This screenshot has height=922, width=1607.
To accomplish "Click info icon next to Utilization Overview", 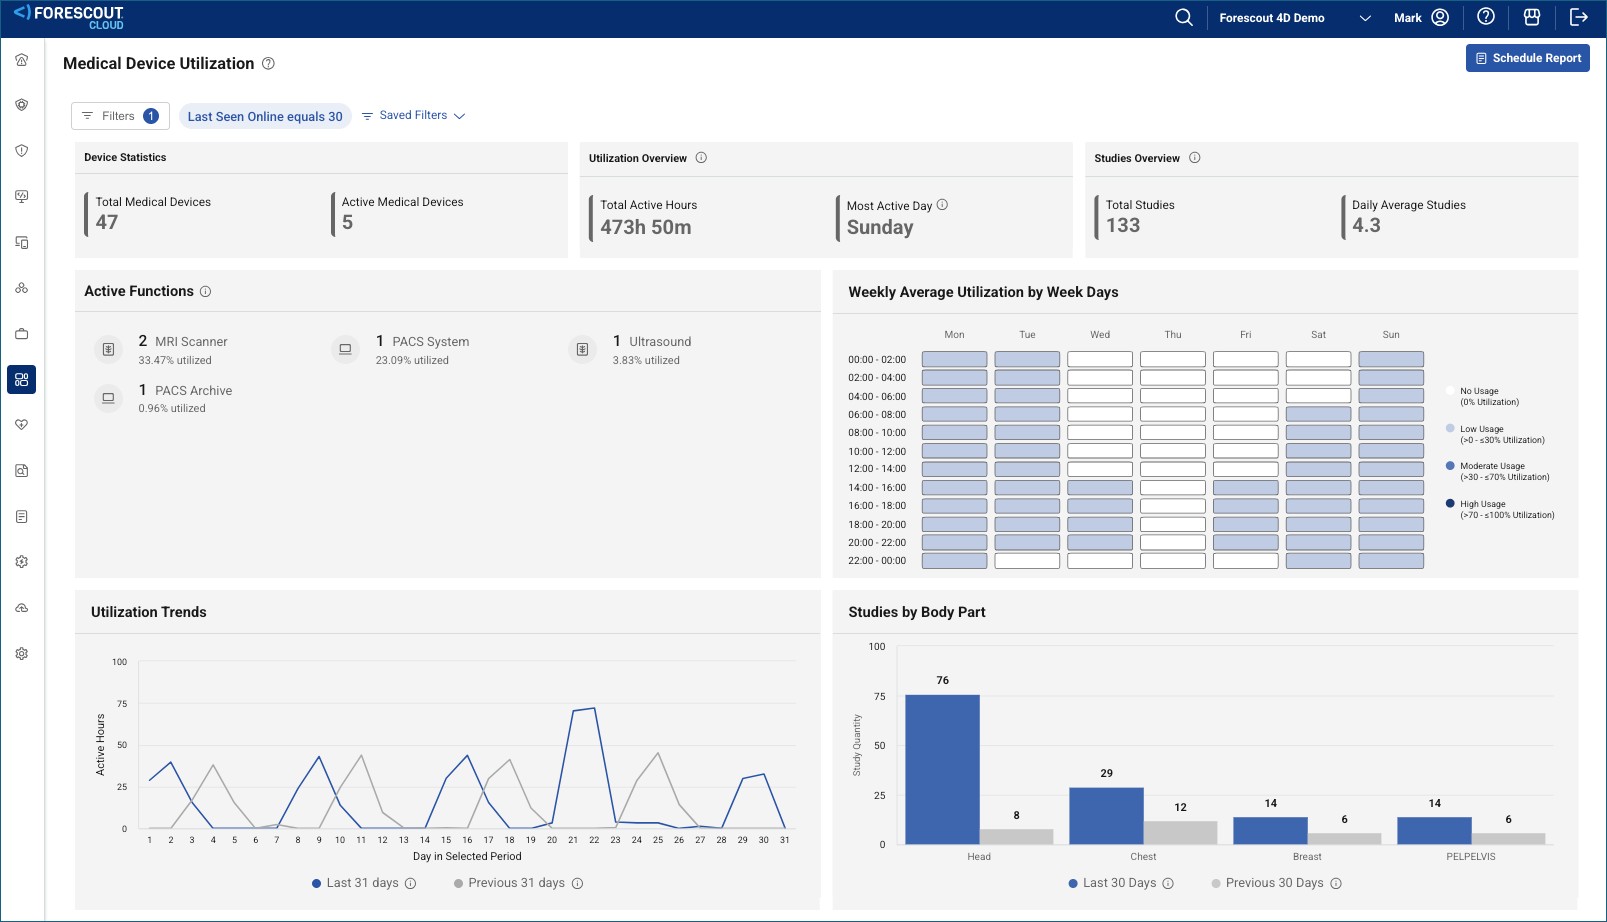I will 701,158.
